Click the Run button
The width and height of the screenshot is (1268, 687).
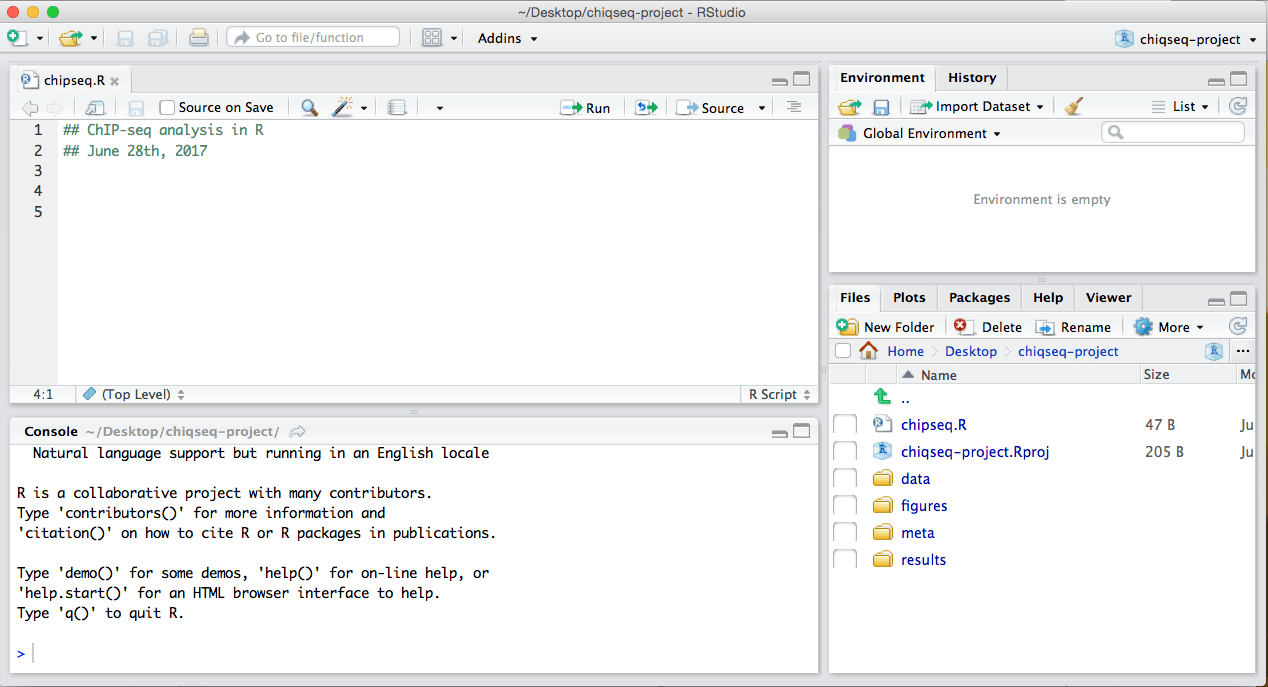[586, 108]
